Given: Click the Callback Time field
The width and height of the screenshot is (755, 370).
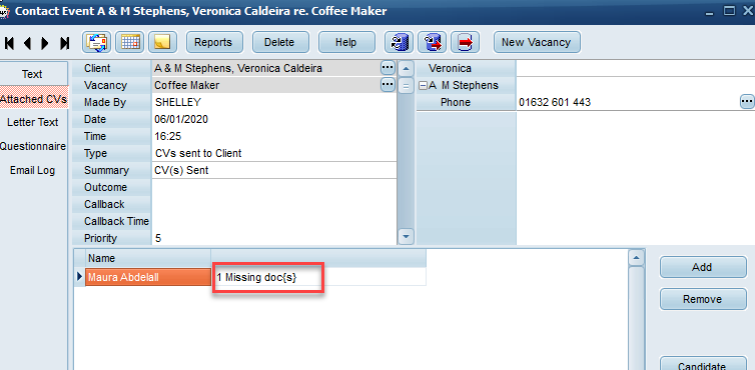Looking at the screenshot, I should click(x=274, y=221).
